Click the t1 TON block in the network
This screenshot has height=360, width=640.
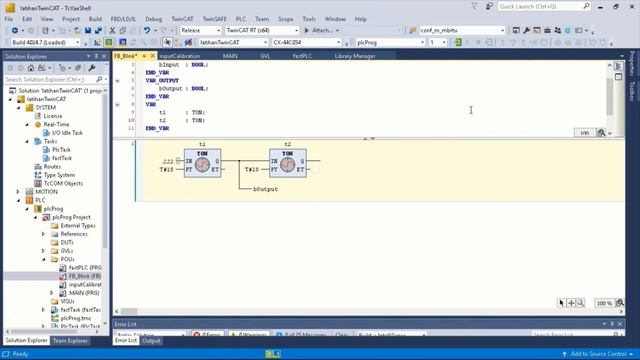[202, 162]
